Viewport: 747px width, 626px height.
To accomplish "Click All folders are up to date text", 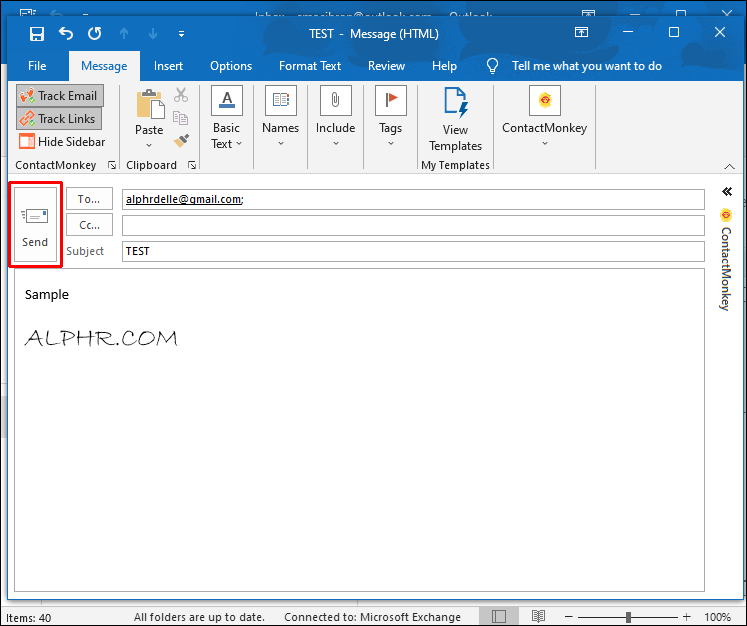I will click(x=199, y=617).
